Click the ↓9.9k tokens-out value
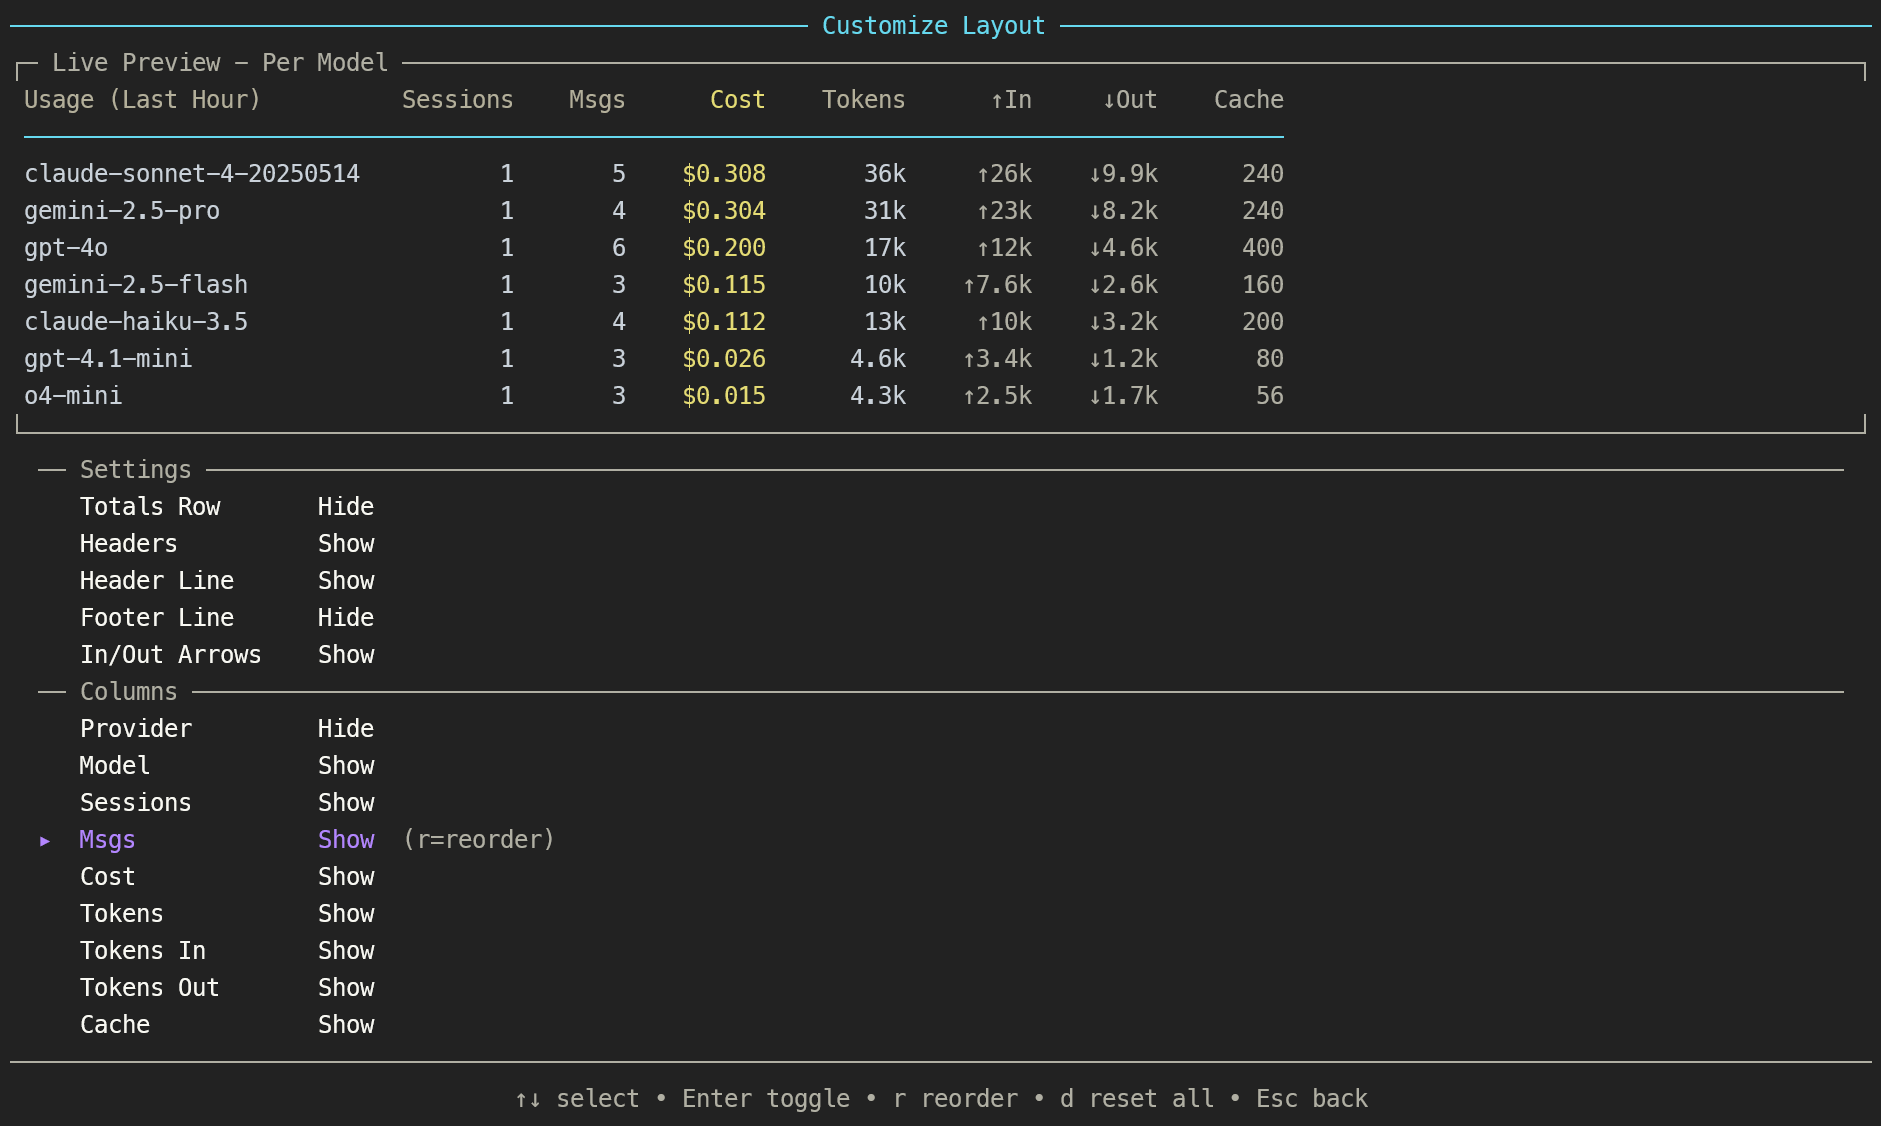 point(1123,174)
